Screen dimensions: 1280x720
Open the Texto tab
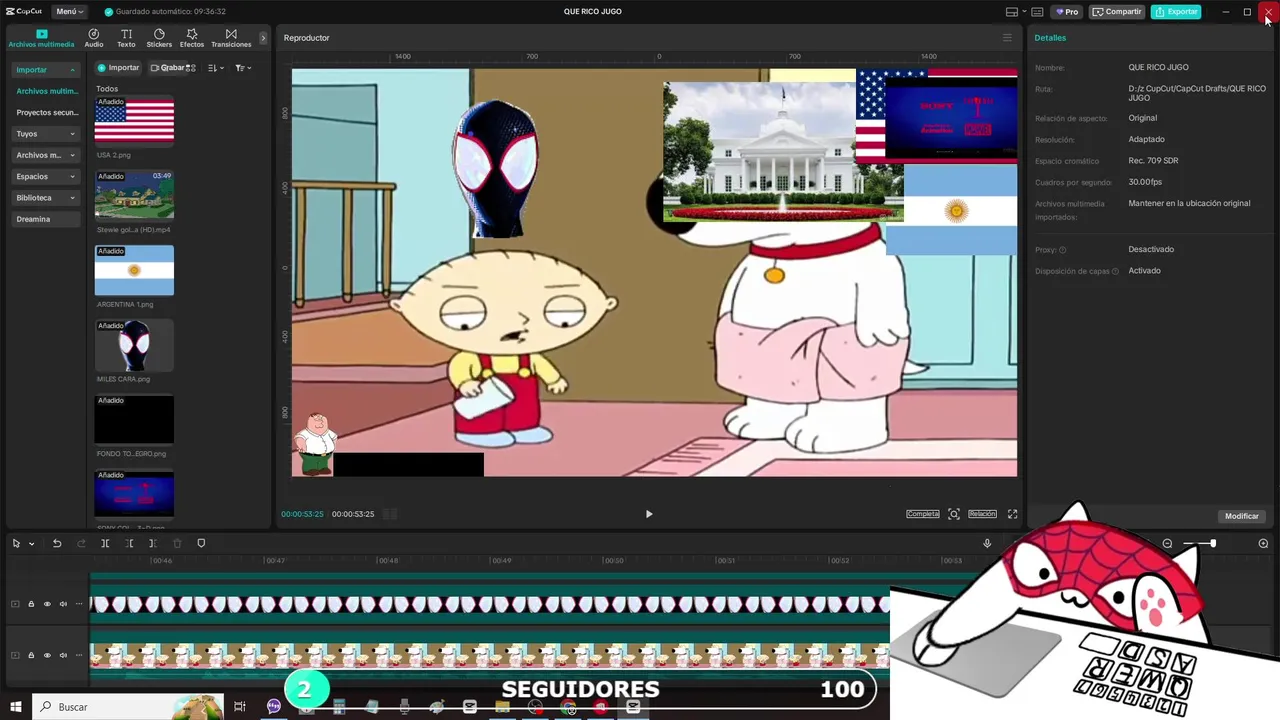pos(126,38)
